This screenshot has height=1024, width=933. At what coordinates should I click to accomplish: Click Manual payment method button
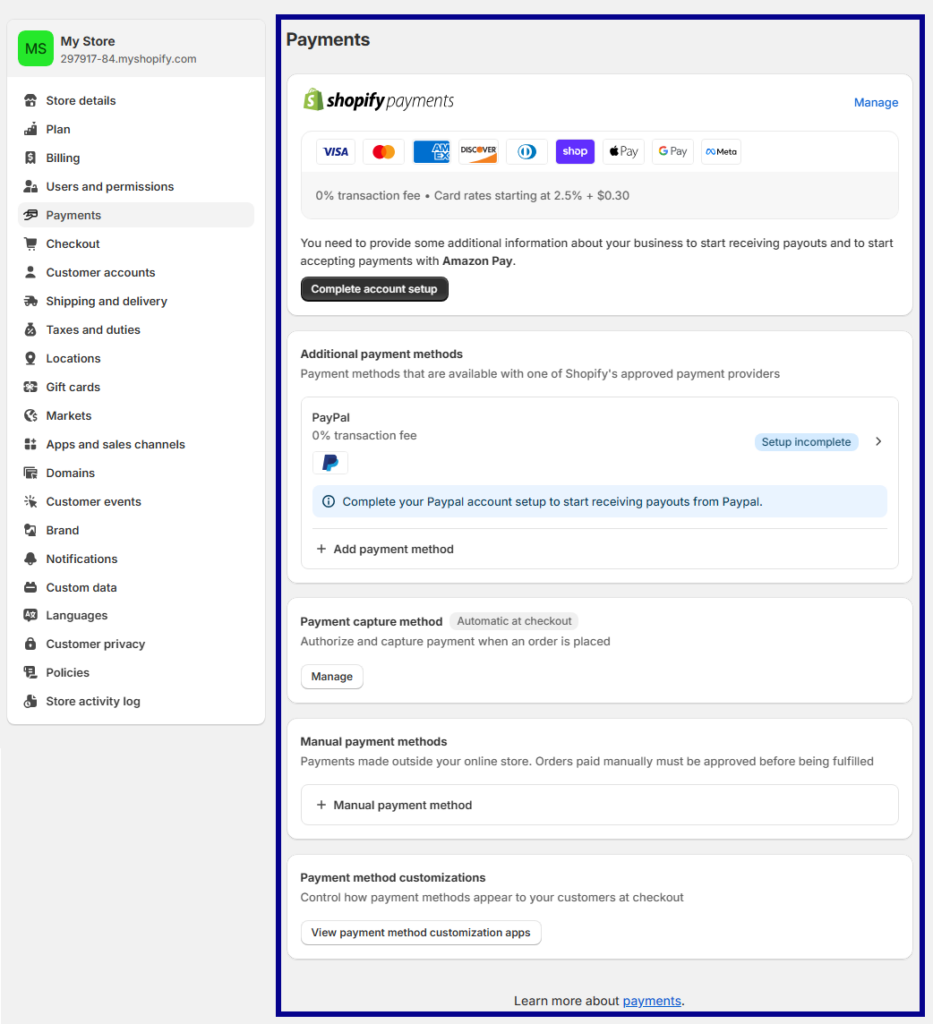tap(599, 805)
